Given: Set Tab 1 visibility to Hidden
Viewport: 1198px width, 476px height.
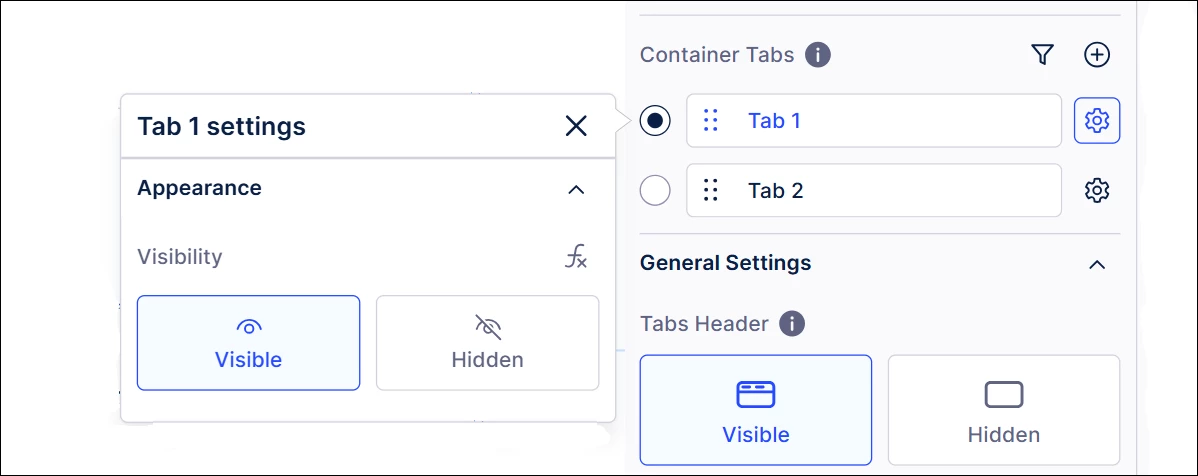Looking at the screenshot, I should coord(487,343).
